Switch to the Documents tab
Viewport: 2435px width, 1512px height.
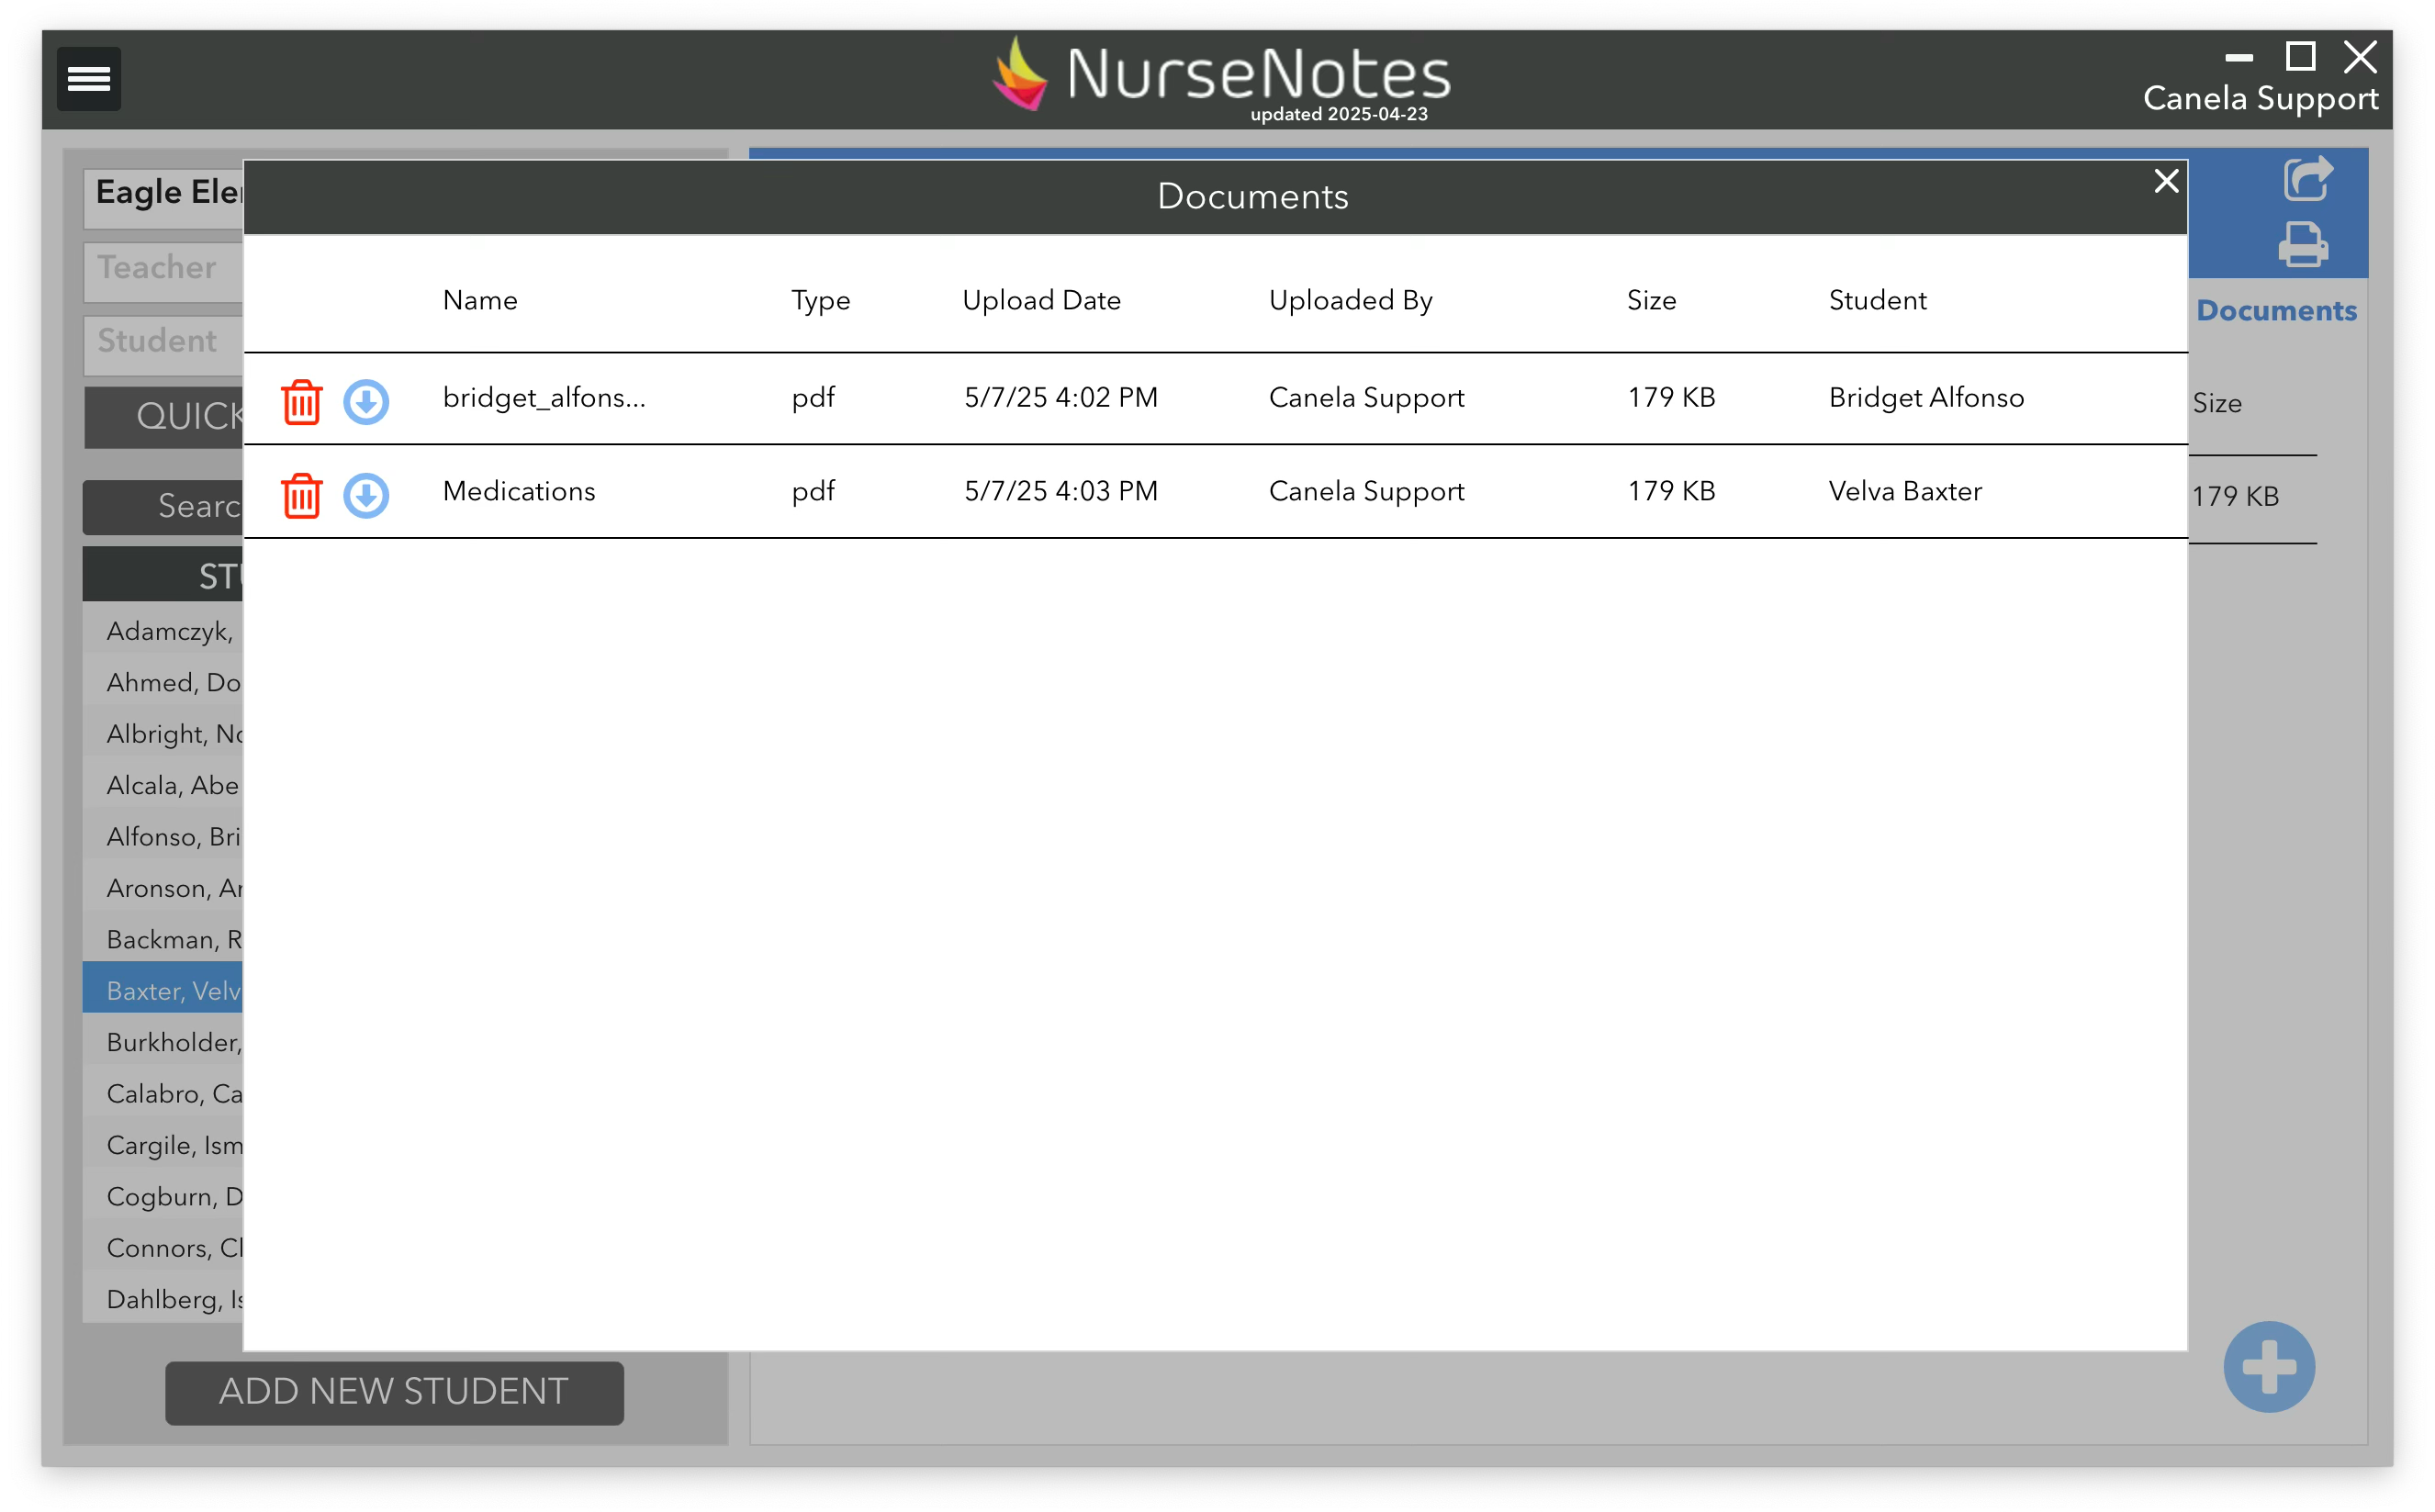coord(2276,311)
